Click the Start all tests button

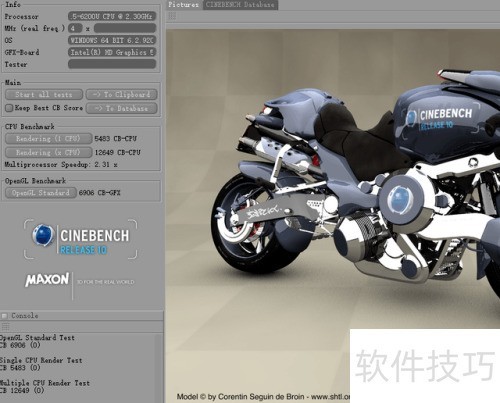tap(44, 95)
